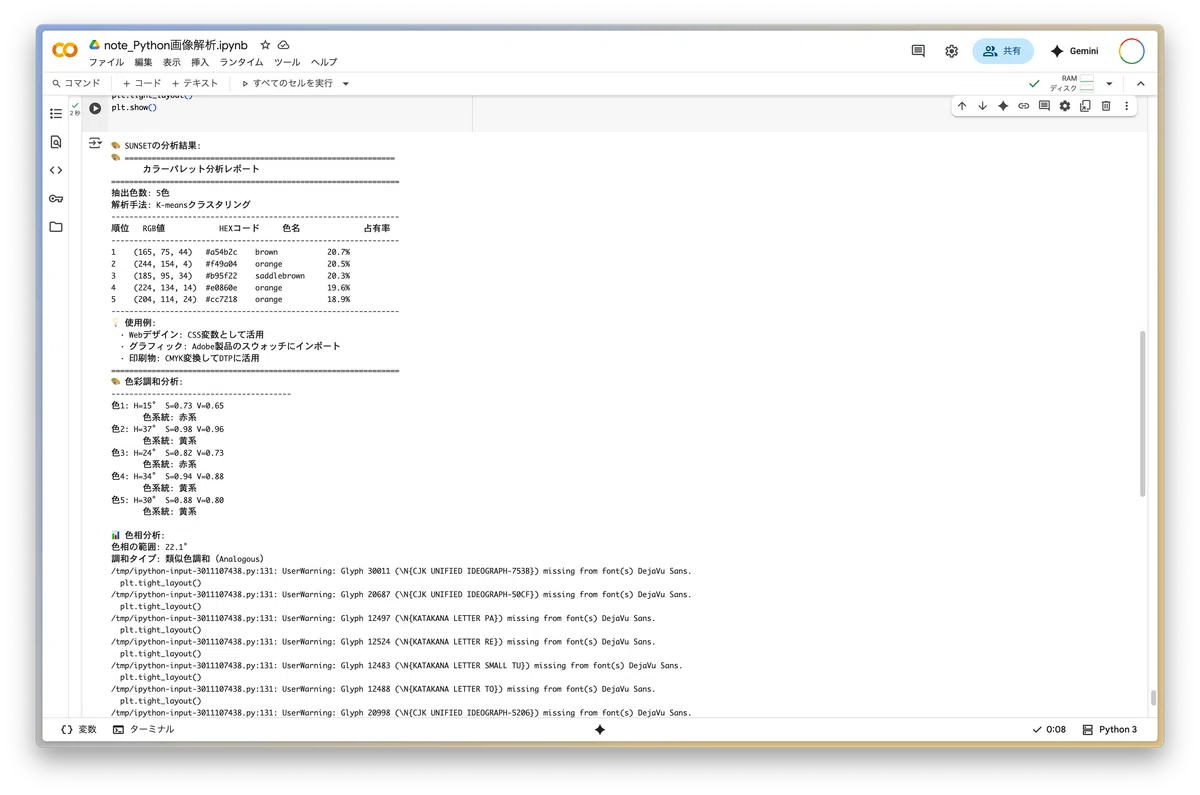Click the Google account avatar

tap(1132, 51)
